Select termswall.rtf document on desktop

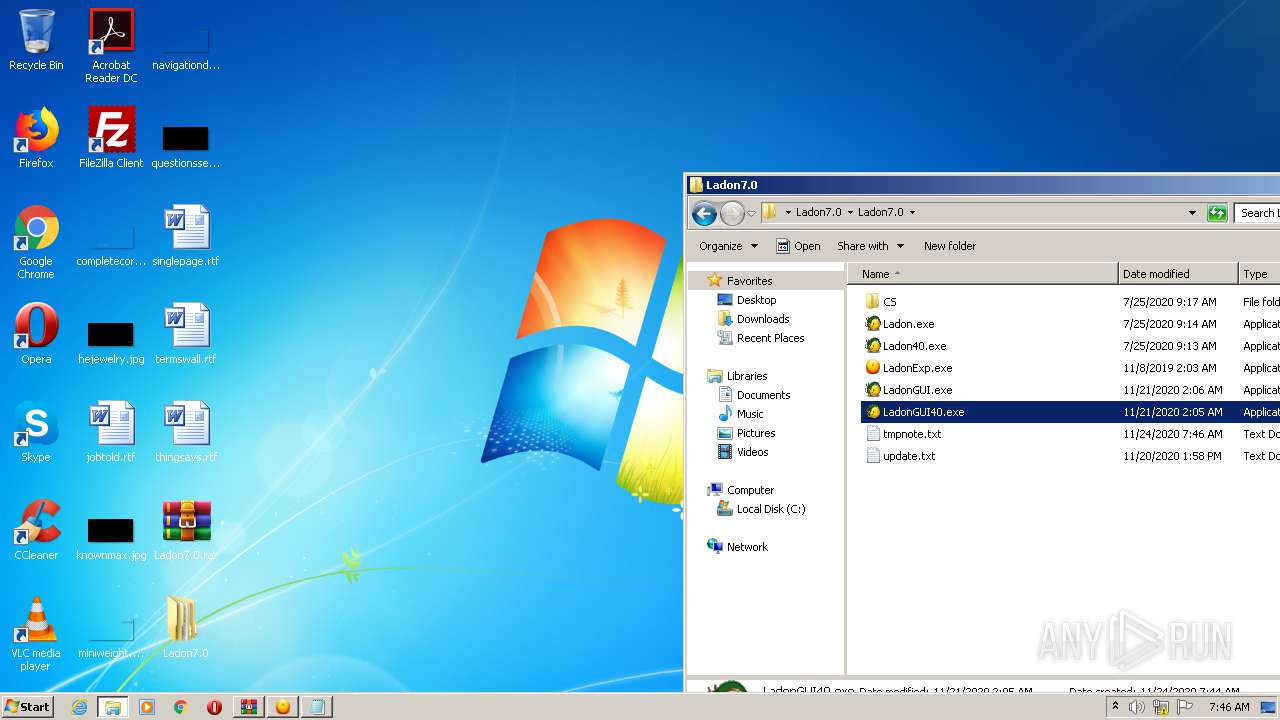[x=186, y=334]
